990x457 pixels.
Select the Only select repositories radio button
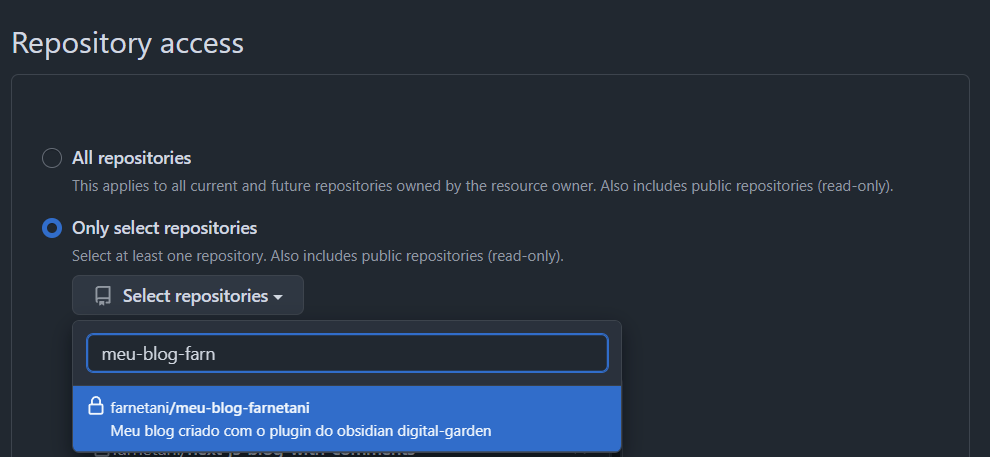coord(52,228)
